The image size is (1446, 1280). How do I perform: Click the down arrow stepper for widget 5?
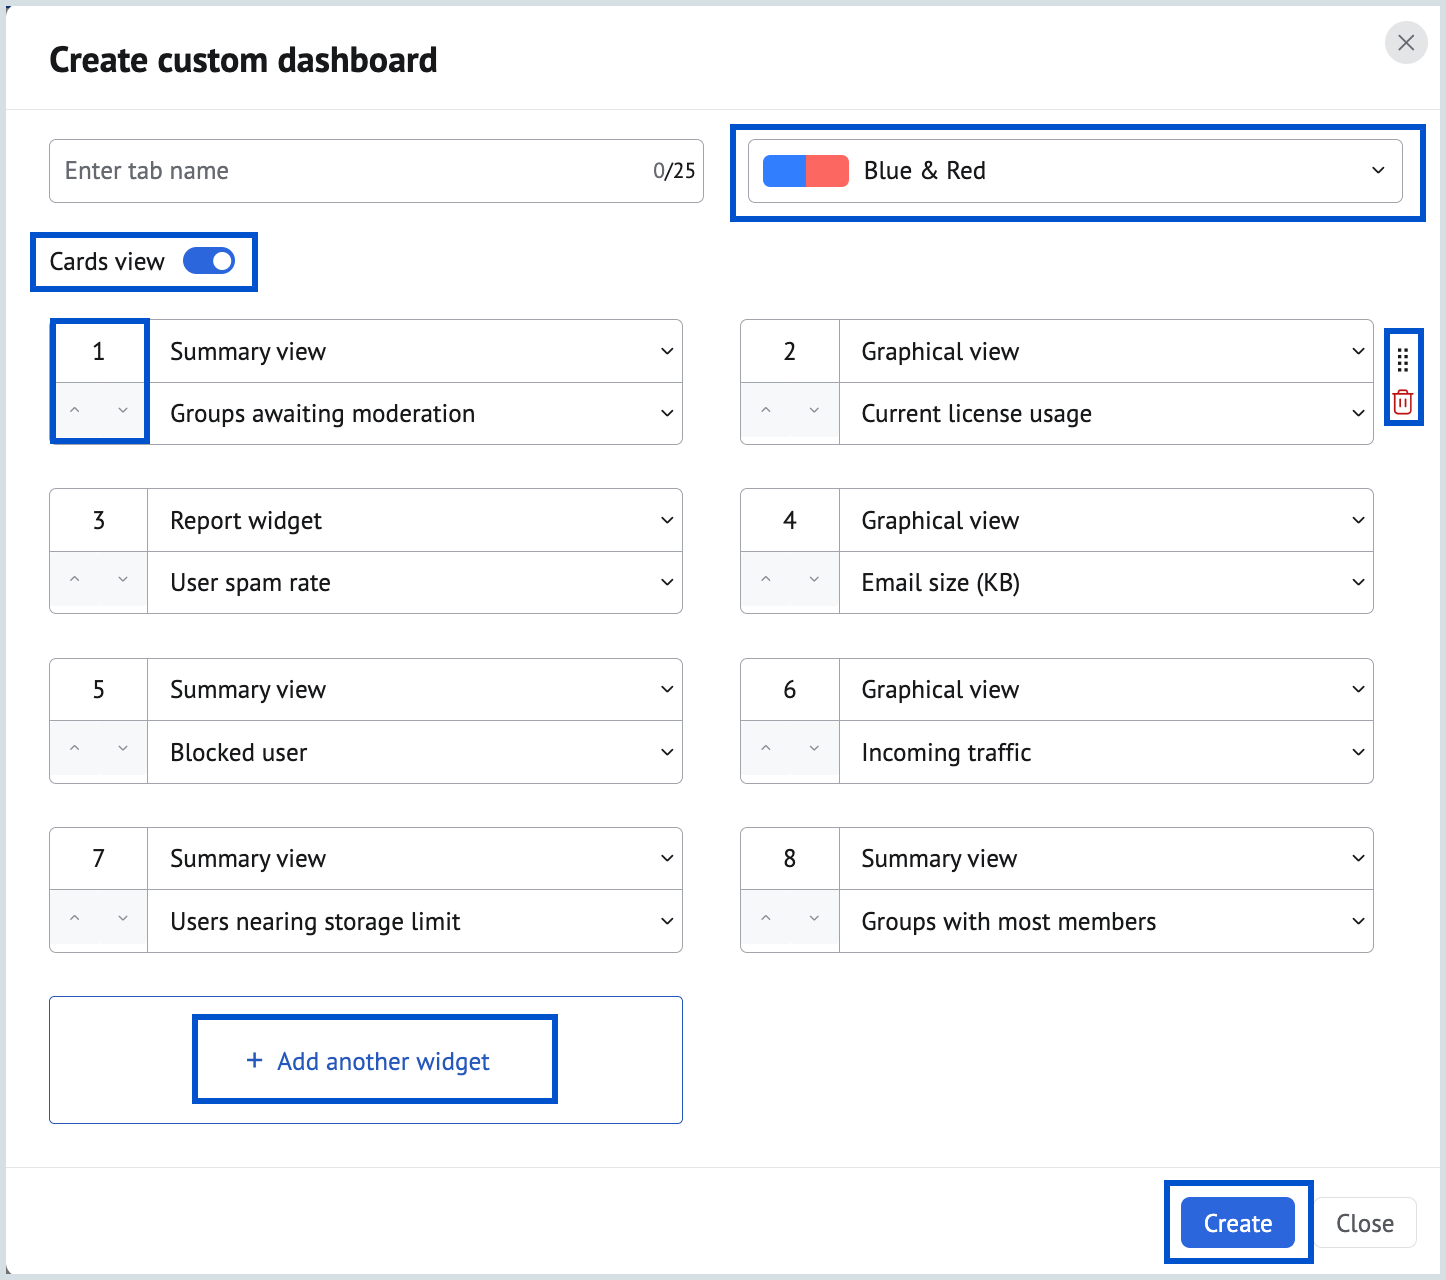(122, 749)
